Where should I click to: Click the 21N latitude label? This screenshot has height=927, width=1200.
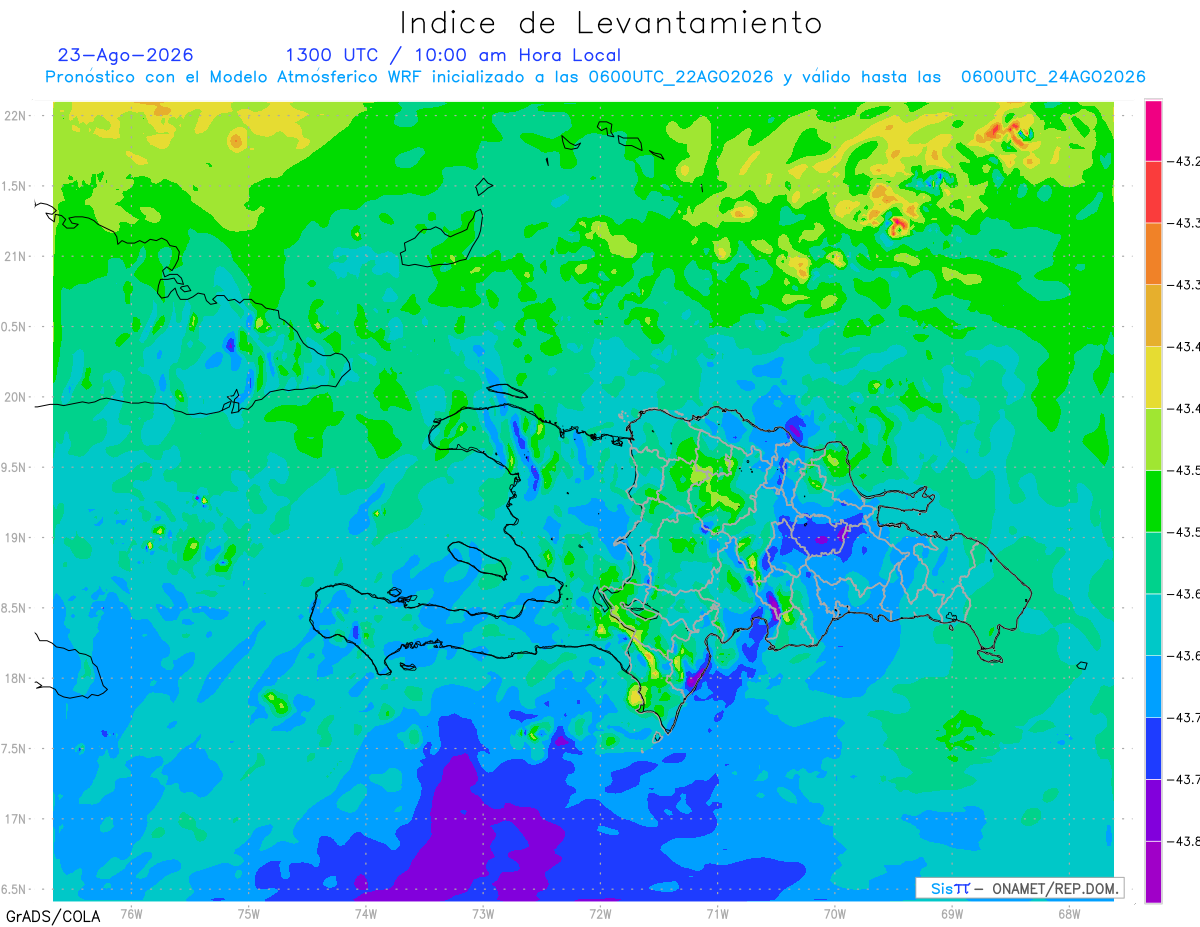click(x=17, y=256)
